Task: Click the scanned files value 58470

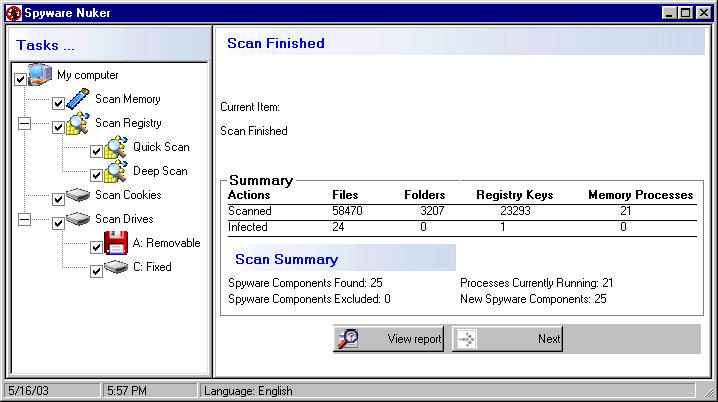Action: click(x=347, y=211)
